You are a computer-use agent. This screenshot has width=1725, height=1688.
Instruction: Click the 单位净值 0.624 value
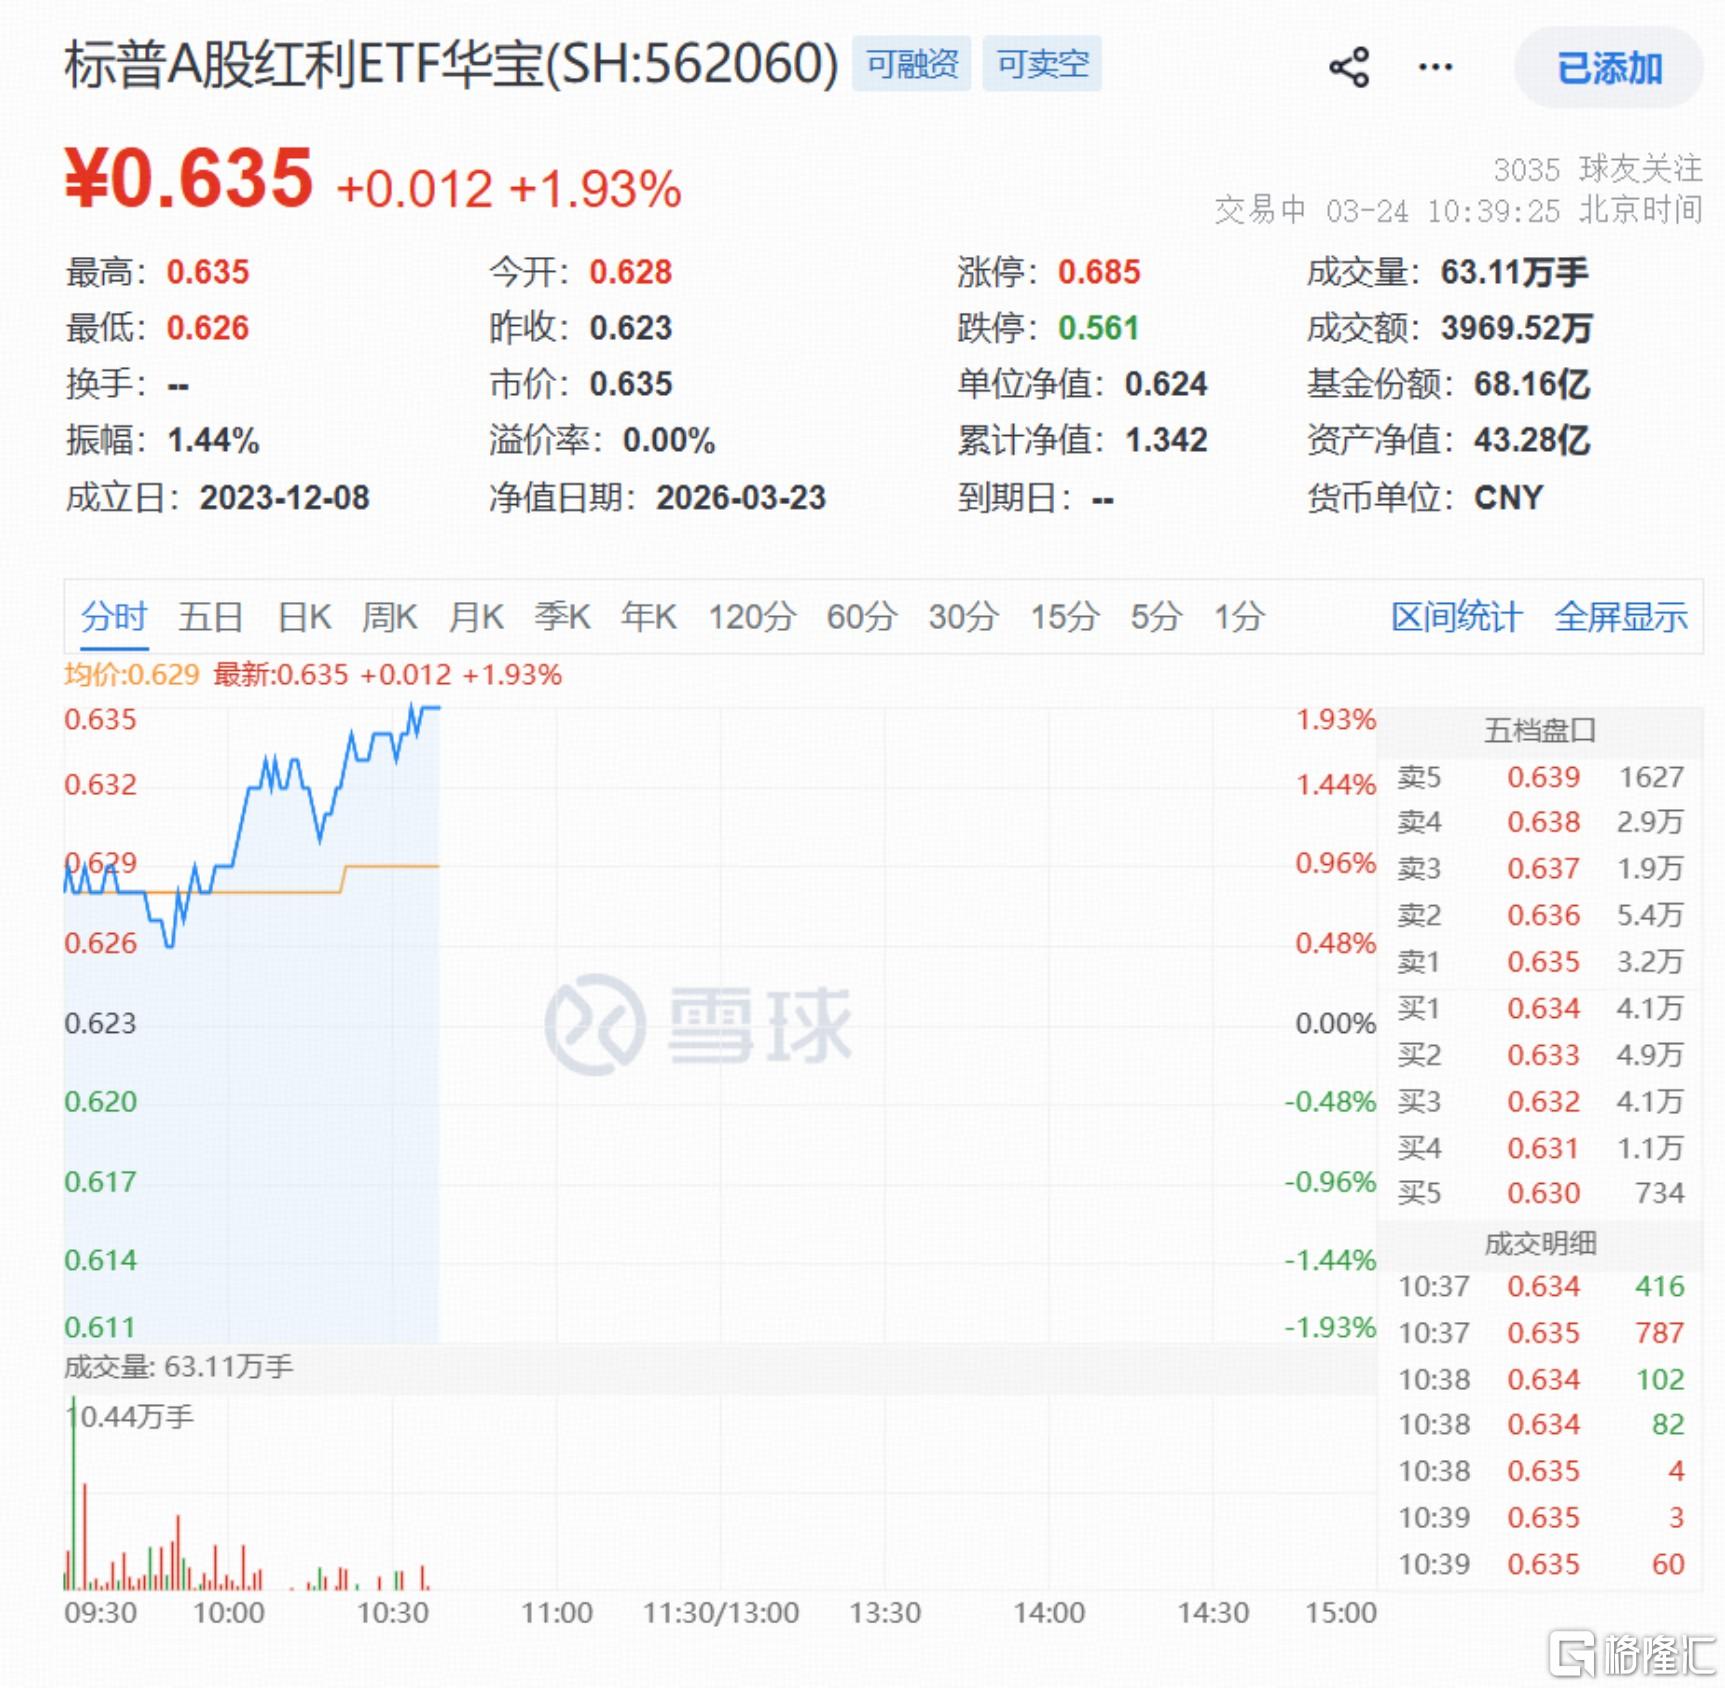(1166, 384)
